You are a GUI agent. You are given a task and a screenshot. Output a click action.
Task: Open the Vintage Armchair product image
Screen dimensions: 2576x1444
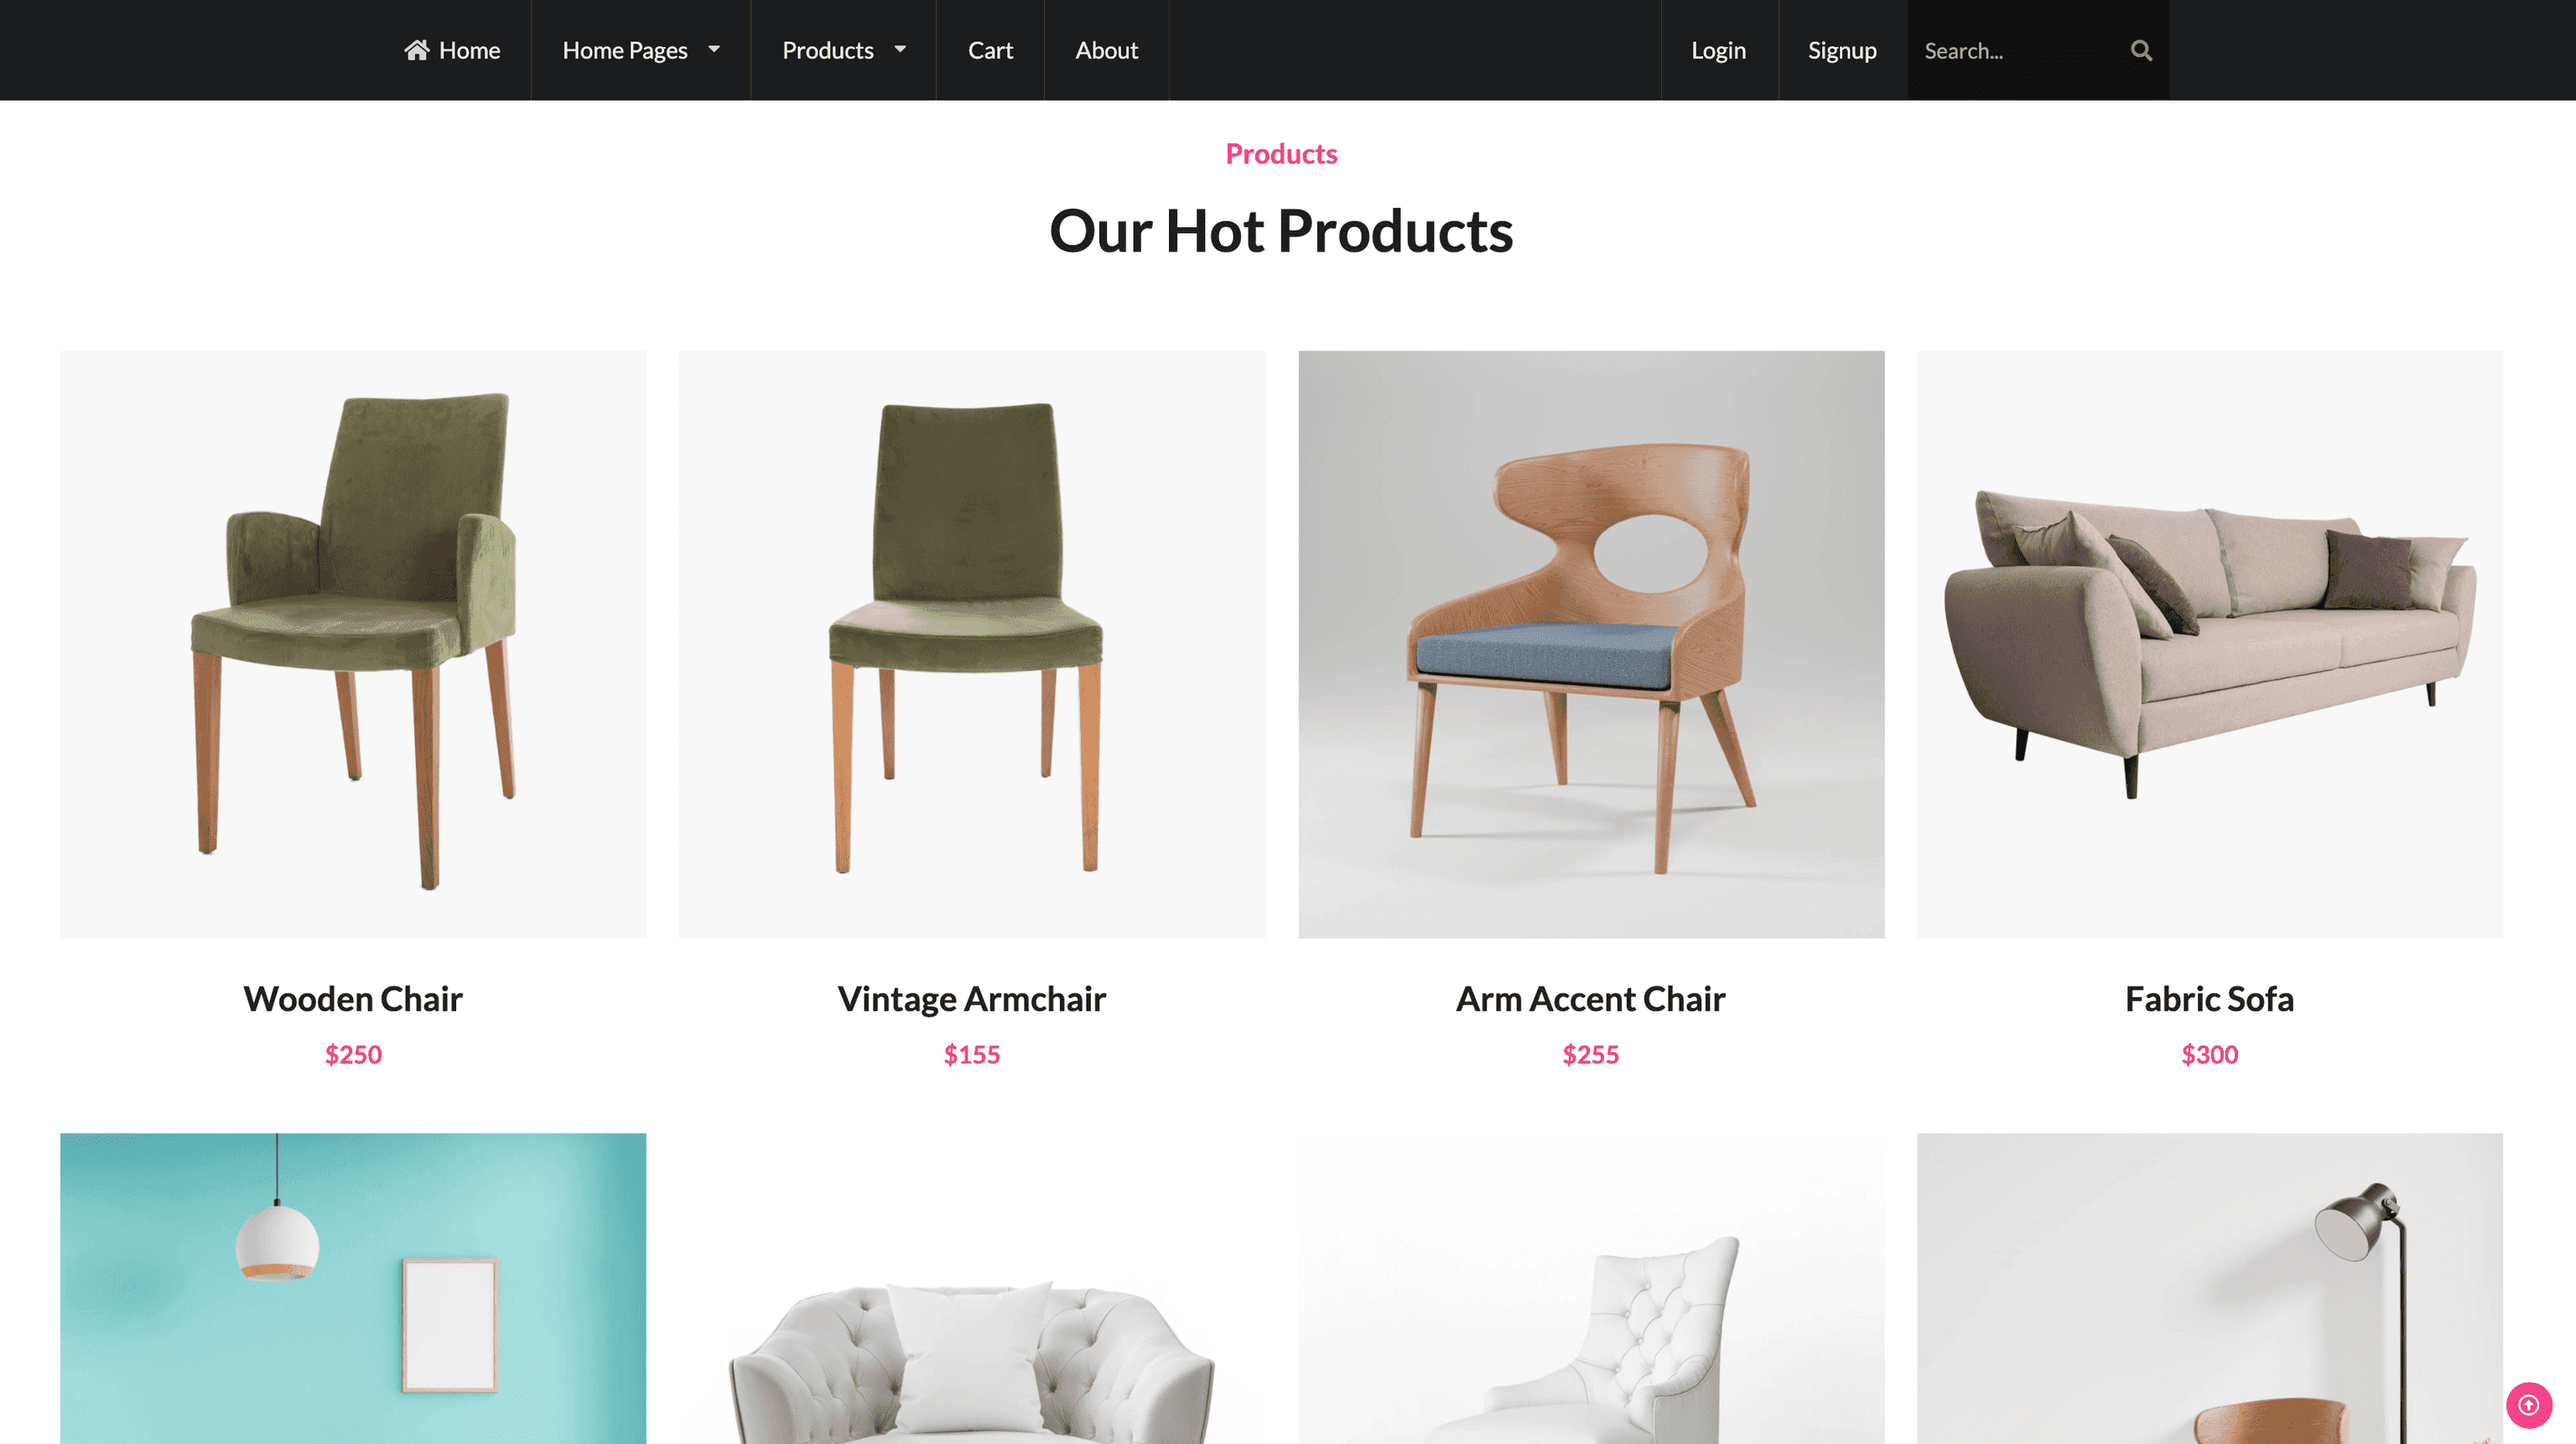[972, 644]
